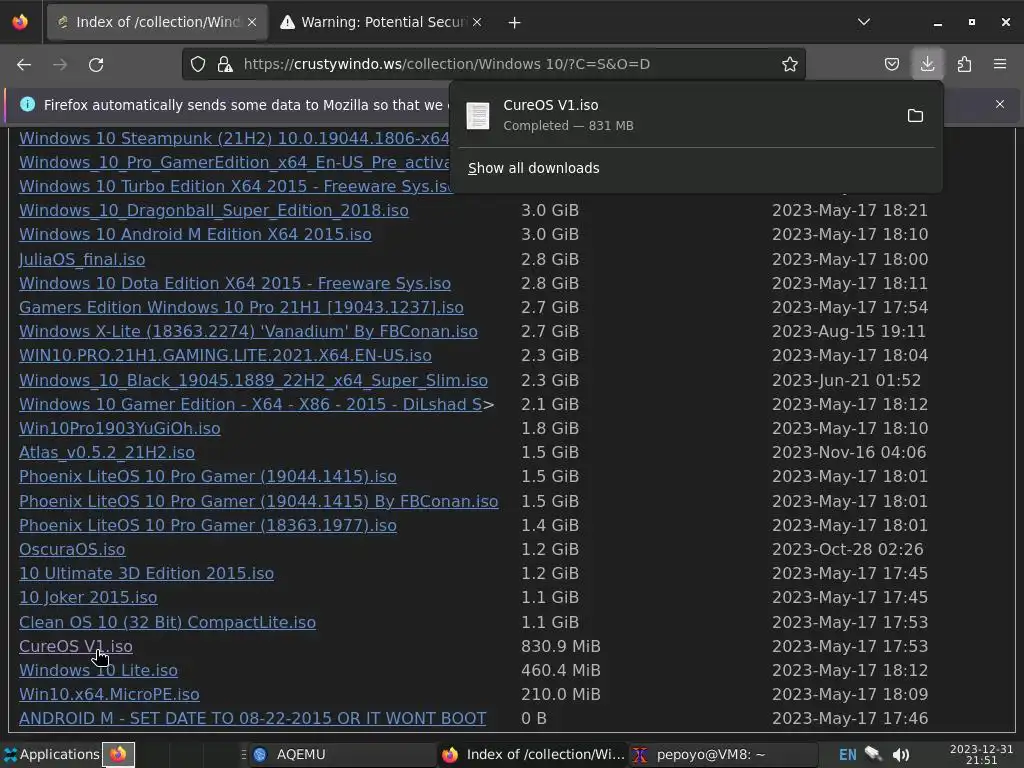
Task: Download Clean OS 10 (32 Bit) CompactLite.iso
Action: coord(167,622)
